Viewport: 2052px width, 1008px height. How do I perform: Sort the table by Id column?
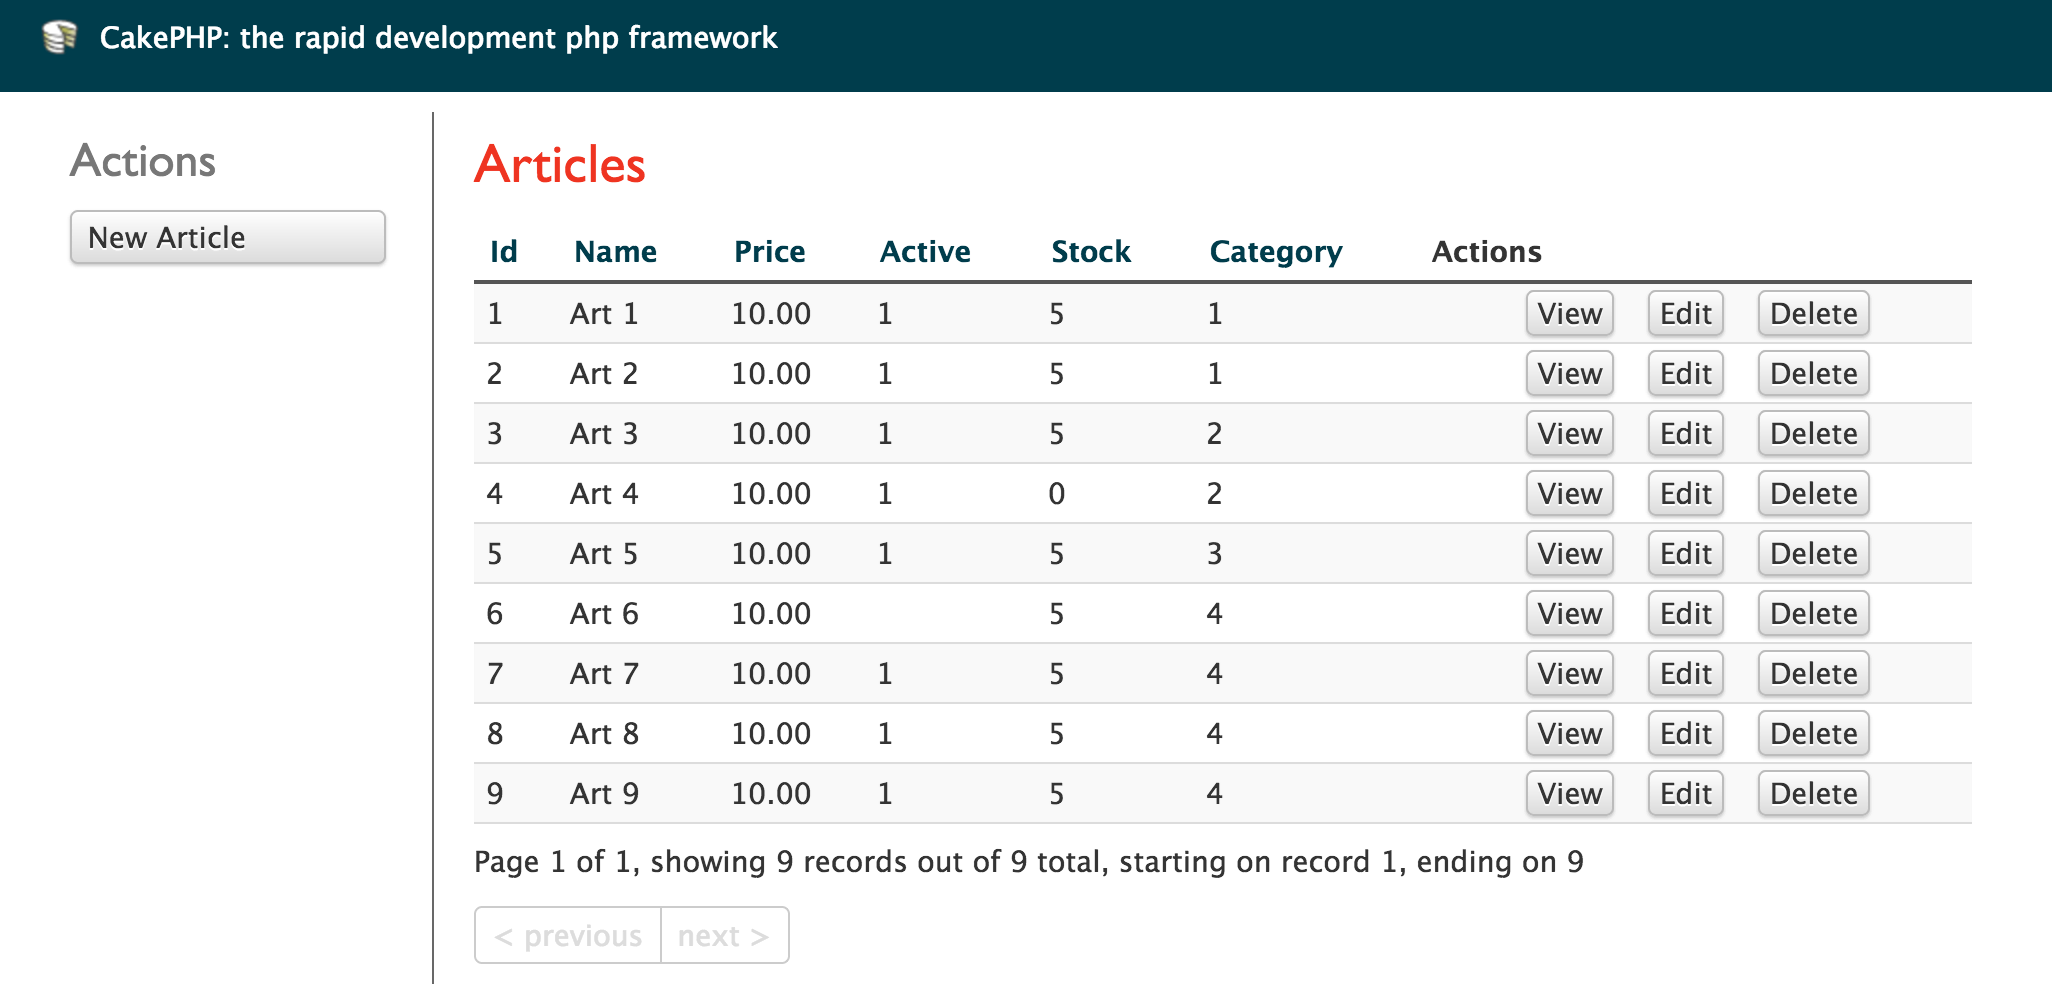(503, 251)
